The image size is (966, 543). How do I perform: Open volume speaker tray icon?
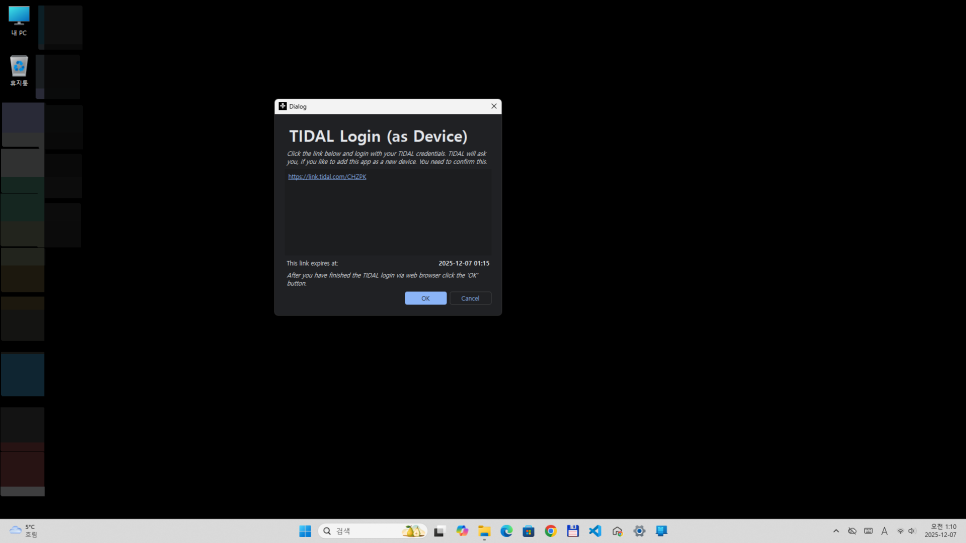click(x=912, y=531)
